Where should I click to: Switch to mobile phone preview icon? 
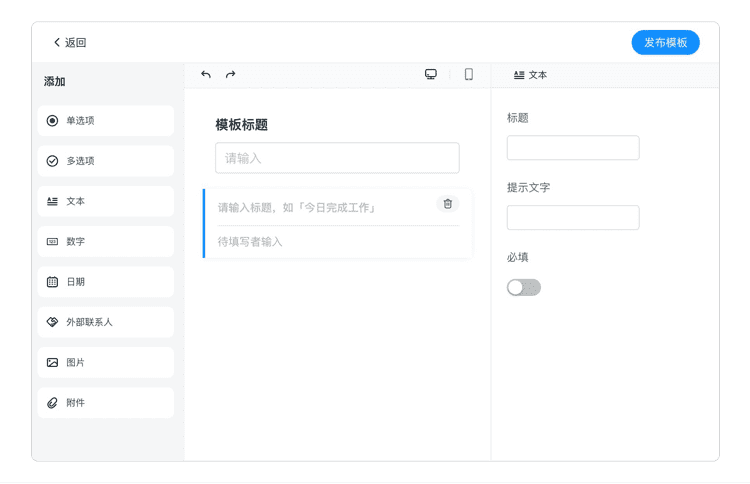468,75
